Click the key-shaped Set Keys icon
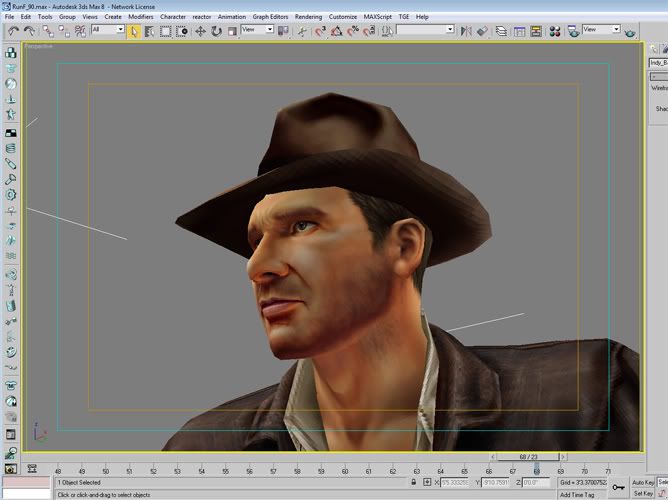This screenshot has width=668, height=500. tap(618, 487)
